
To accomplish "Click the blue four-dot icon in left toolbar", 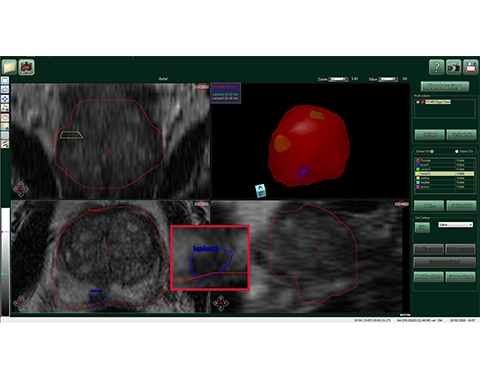I will (x=5, y=99).
